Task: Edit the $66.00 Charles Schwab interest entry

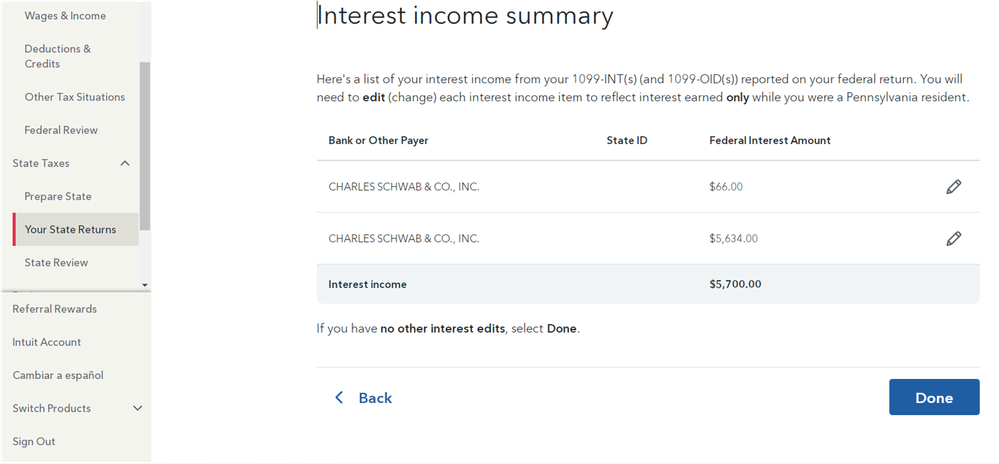Action: click(953, 187)
